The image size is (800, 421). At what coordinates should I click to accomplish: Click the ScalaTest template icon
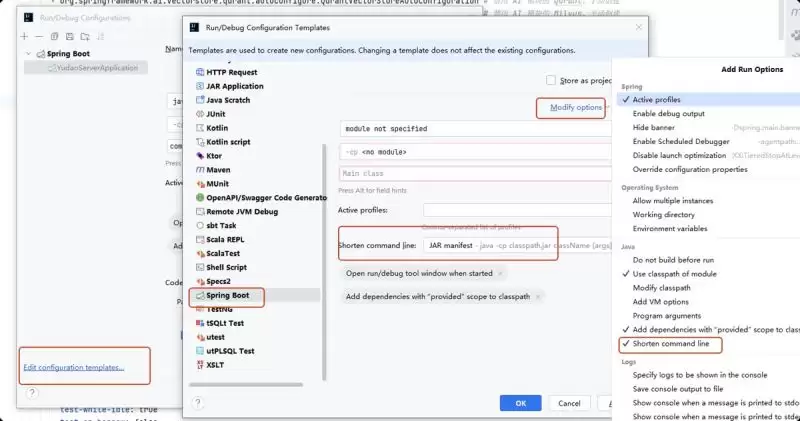point(200,253)
